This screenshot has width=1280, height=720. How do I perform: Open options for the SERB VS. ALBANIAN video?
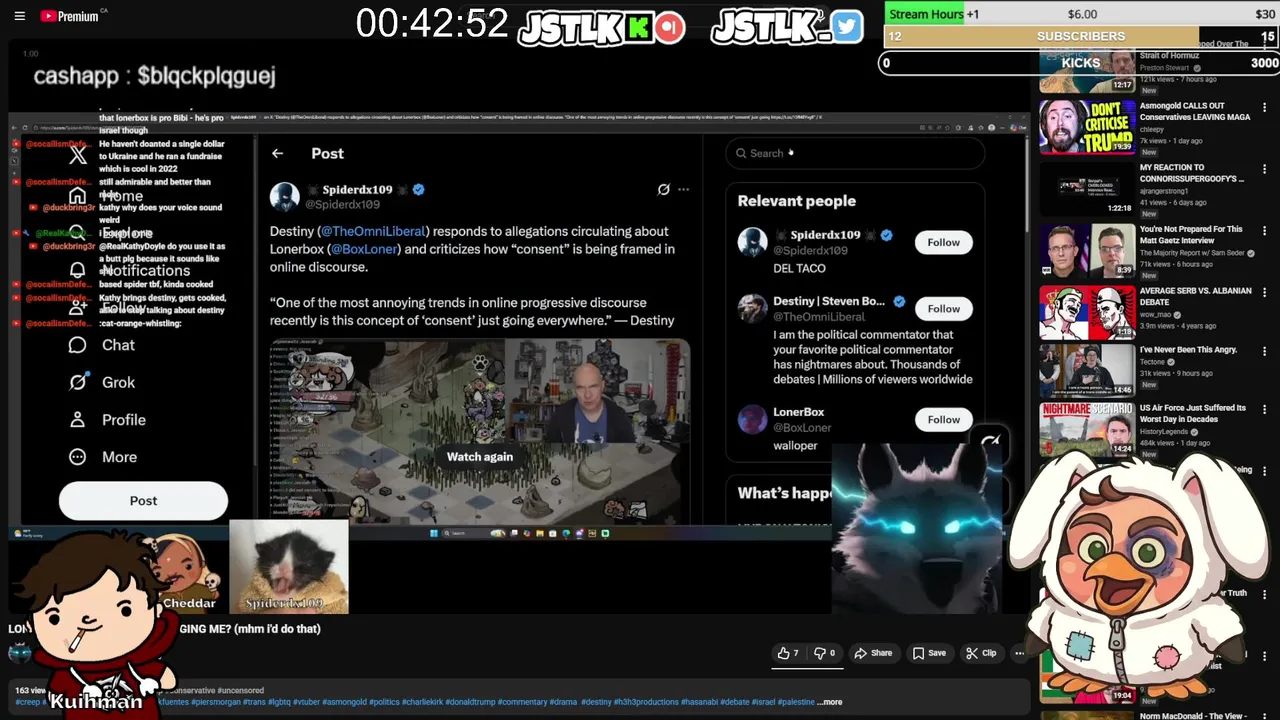point(1264,293)
